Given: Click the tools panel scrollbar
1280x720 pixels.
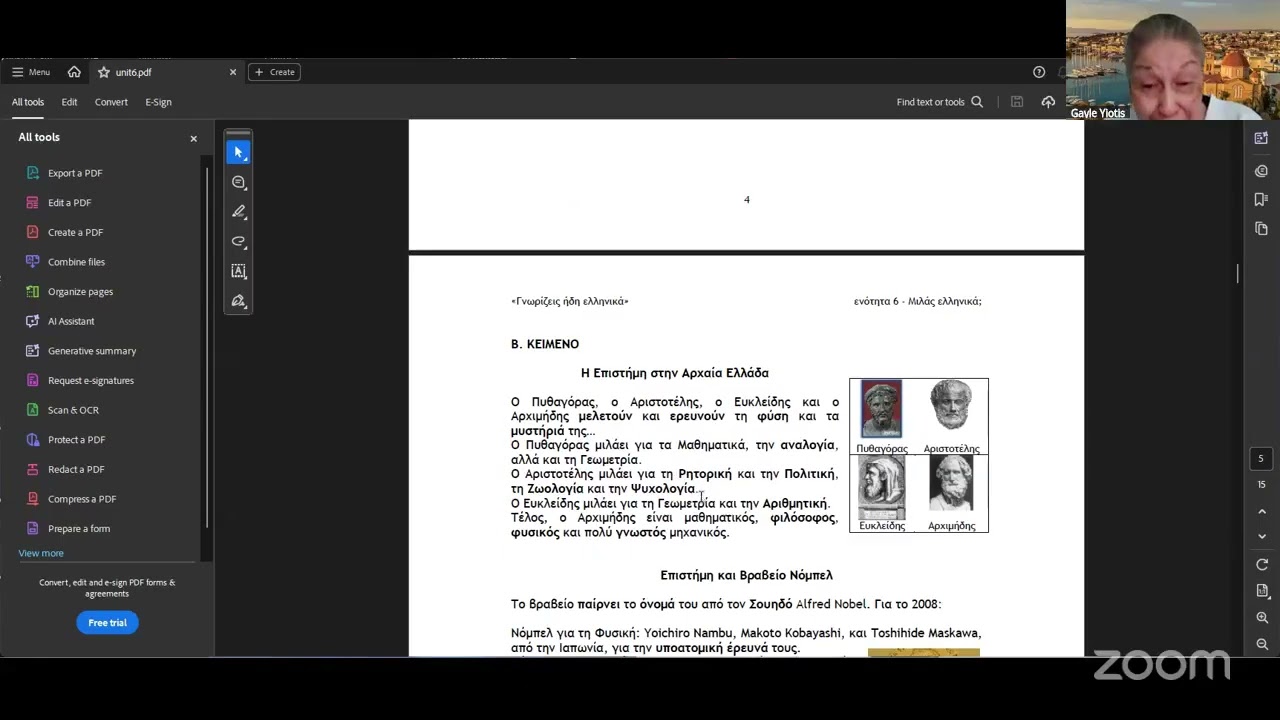Looking at the screenshot, I should coord(207,345).
